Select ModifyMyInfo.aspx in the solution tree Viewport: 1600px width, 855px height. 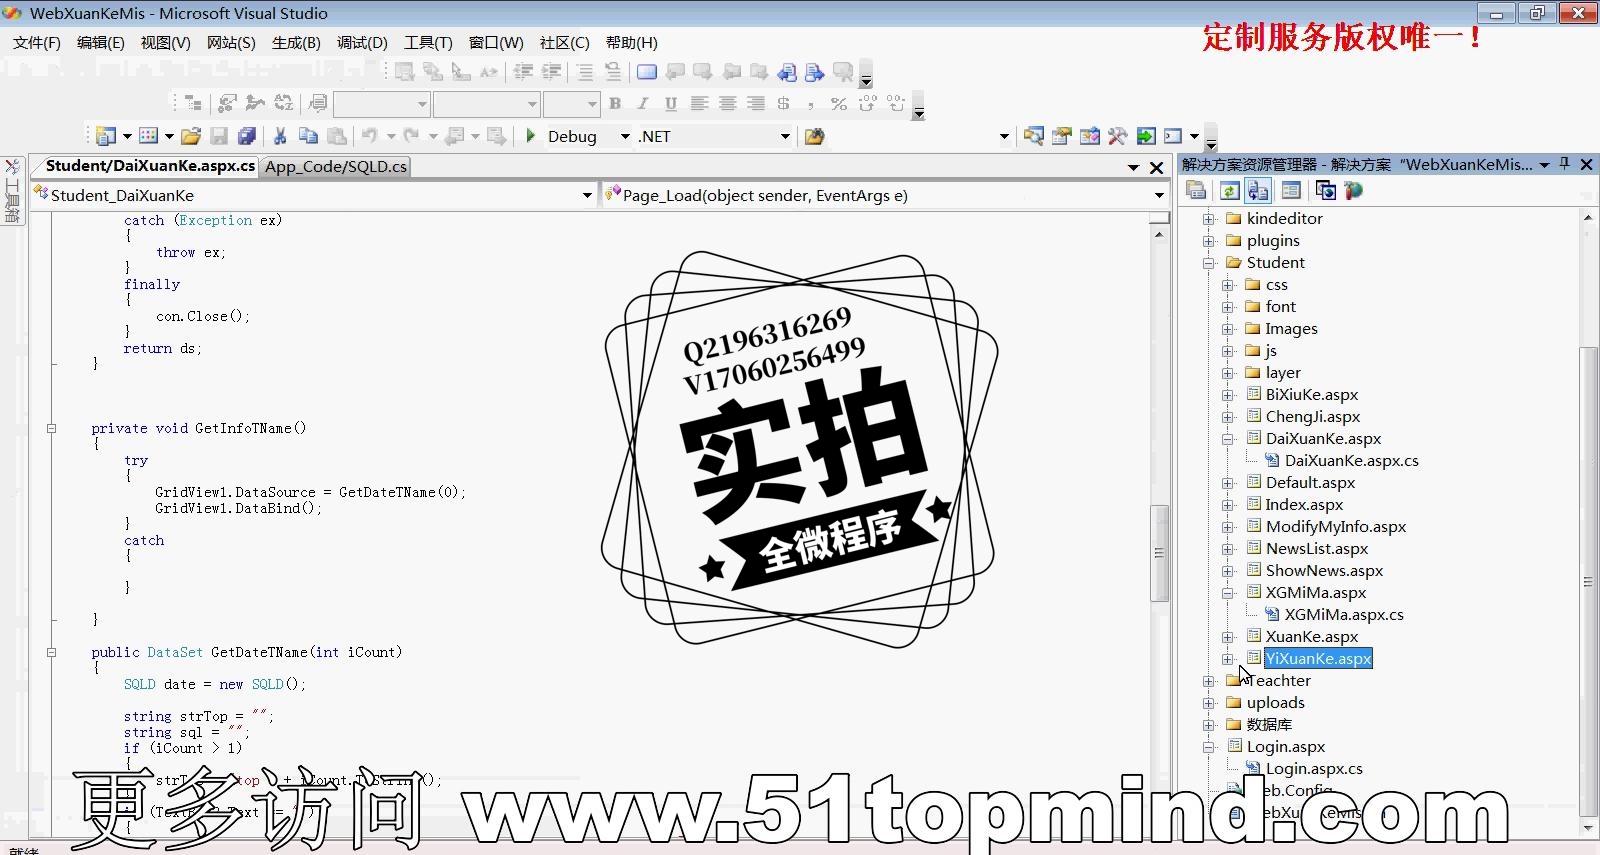(x=1336, y=527)
